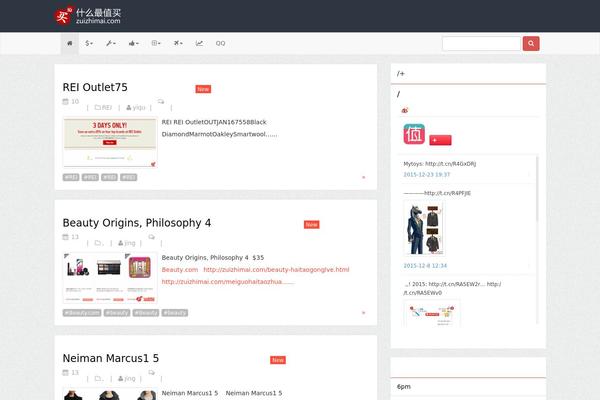
Task: Click the /+ sidebar panel header
Action: [x=468, y=73]
